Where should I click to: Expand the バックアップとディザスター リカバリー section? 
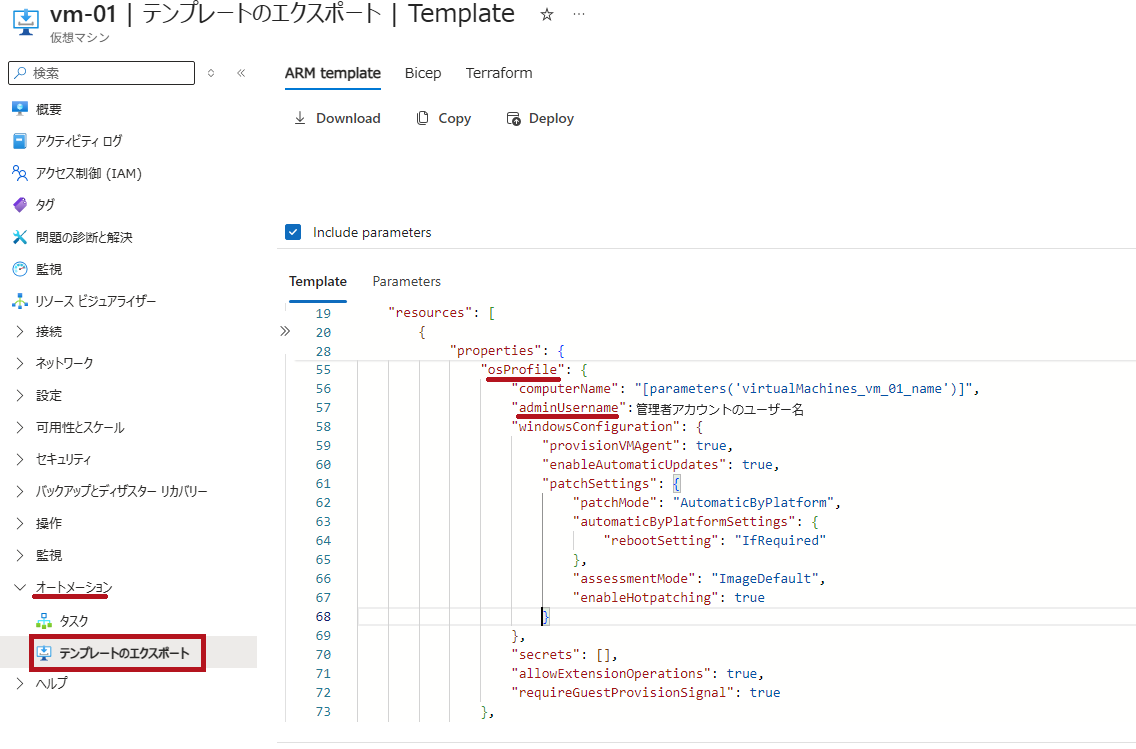20,491
